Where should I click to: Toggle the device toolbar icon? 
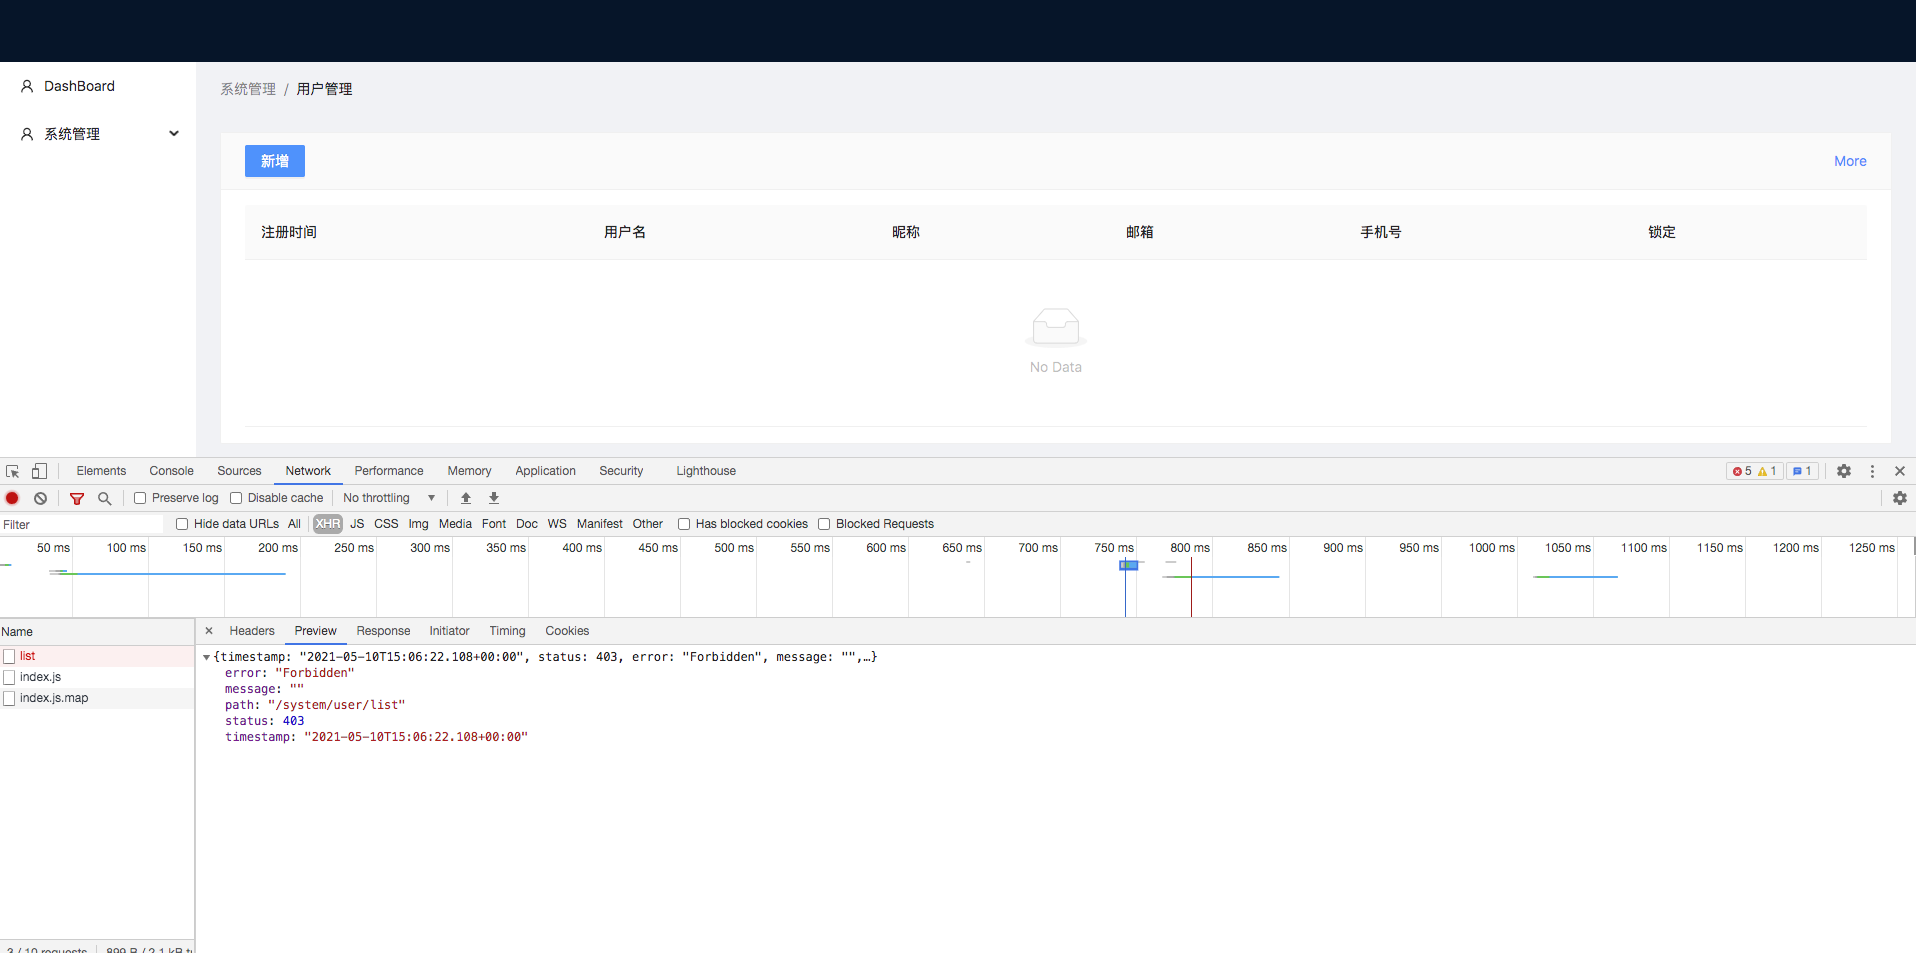pos(39,471)
